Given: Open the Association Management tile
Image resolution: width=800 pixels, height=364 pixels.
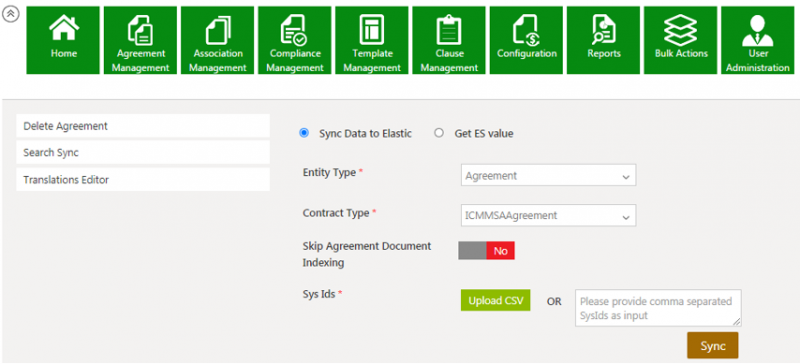Looking at the screenshot, I should pos(217,40).
